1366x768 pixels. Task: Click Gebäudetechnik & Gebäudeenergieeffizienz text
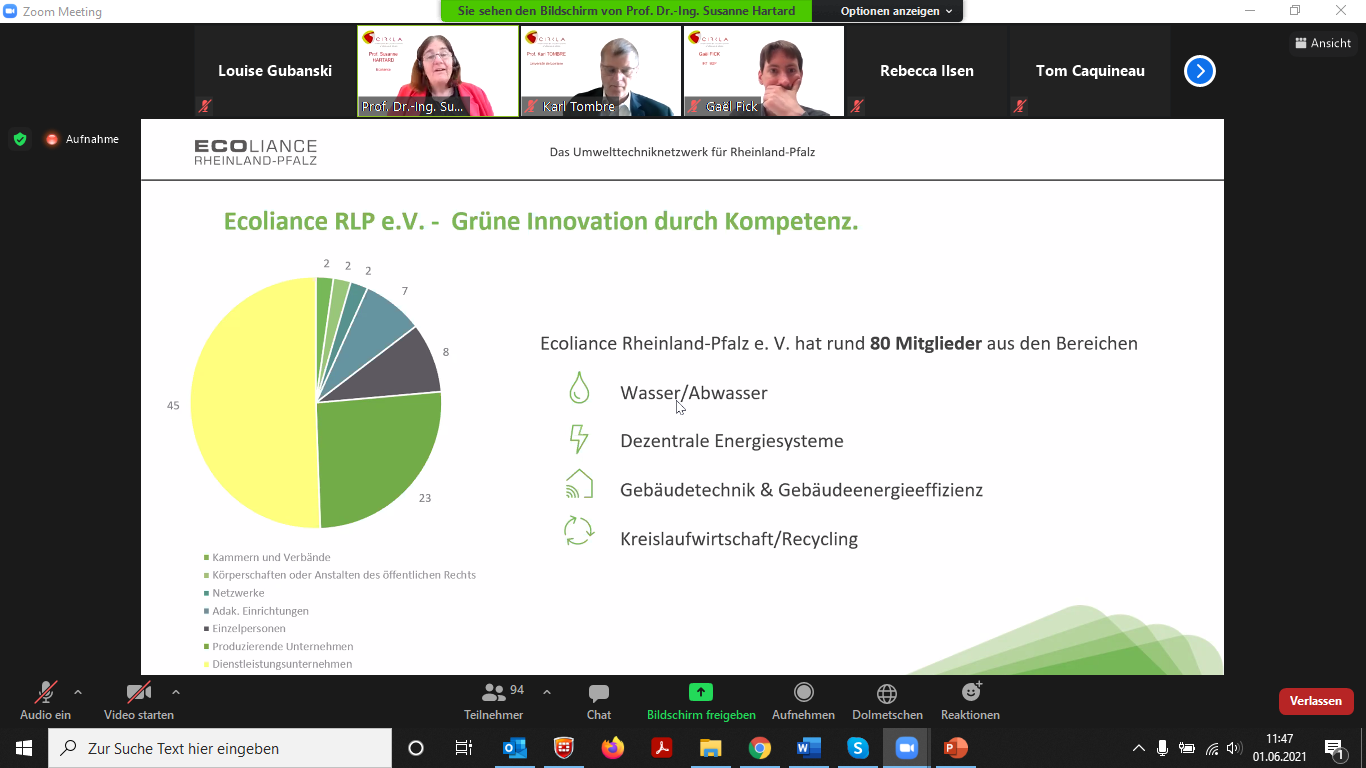[x=801, y=490]
